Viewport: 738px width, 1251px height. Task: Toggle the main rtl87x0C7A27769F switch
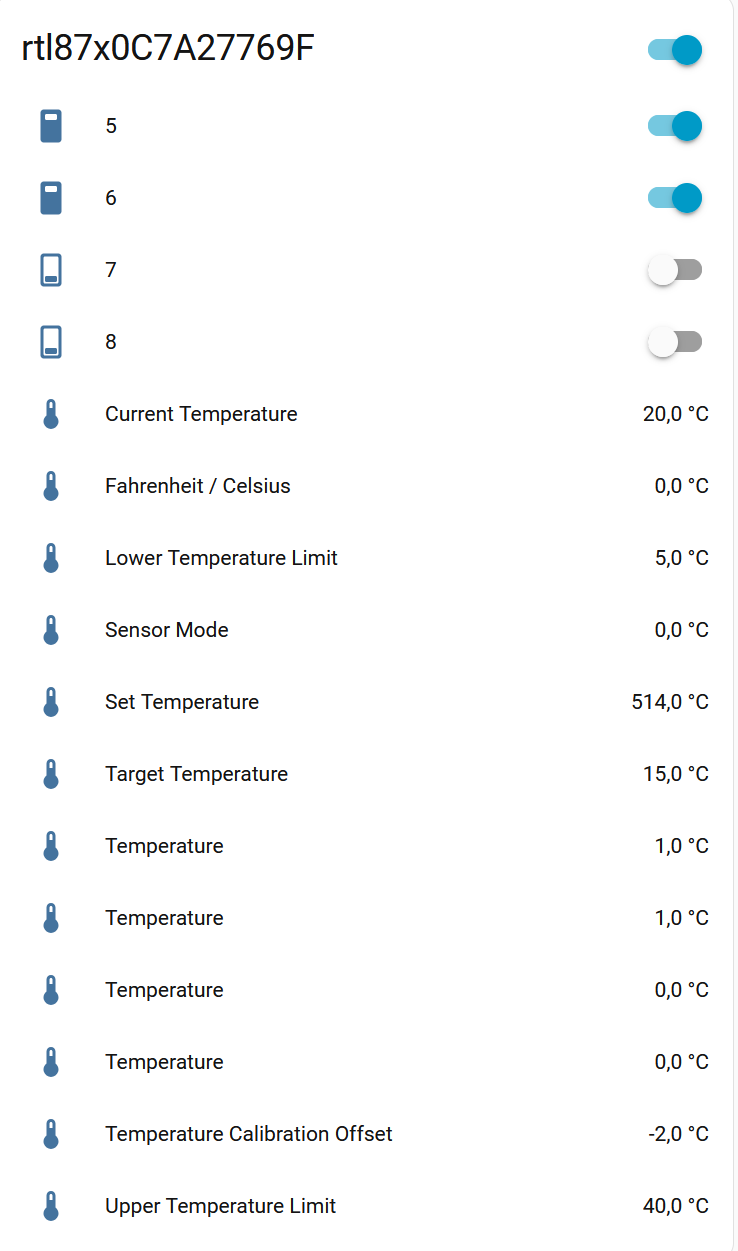(675, 50)
